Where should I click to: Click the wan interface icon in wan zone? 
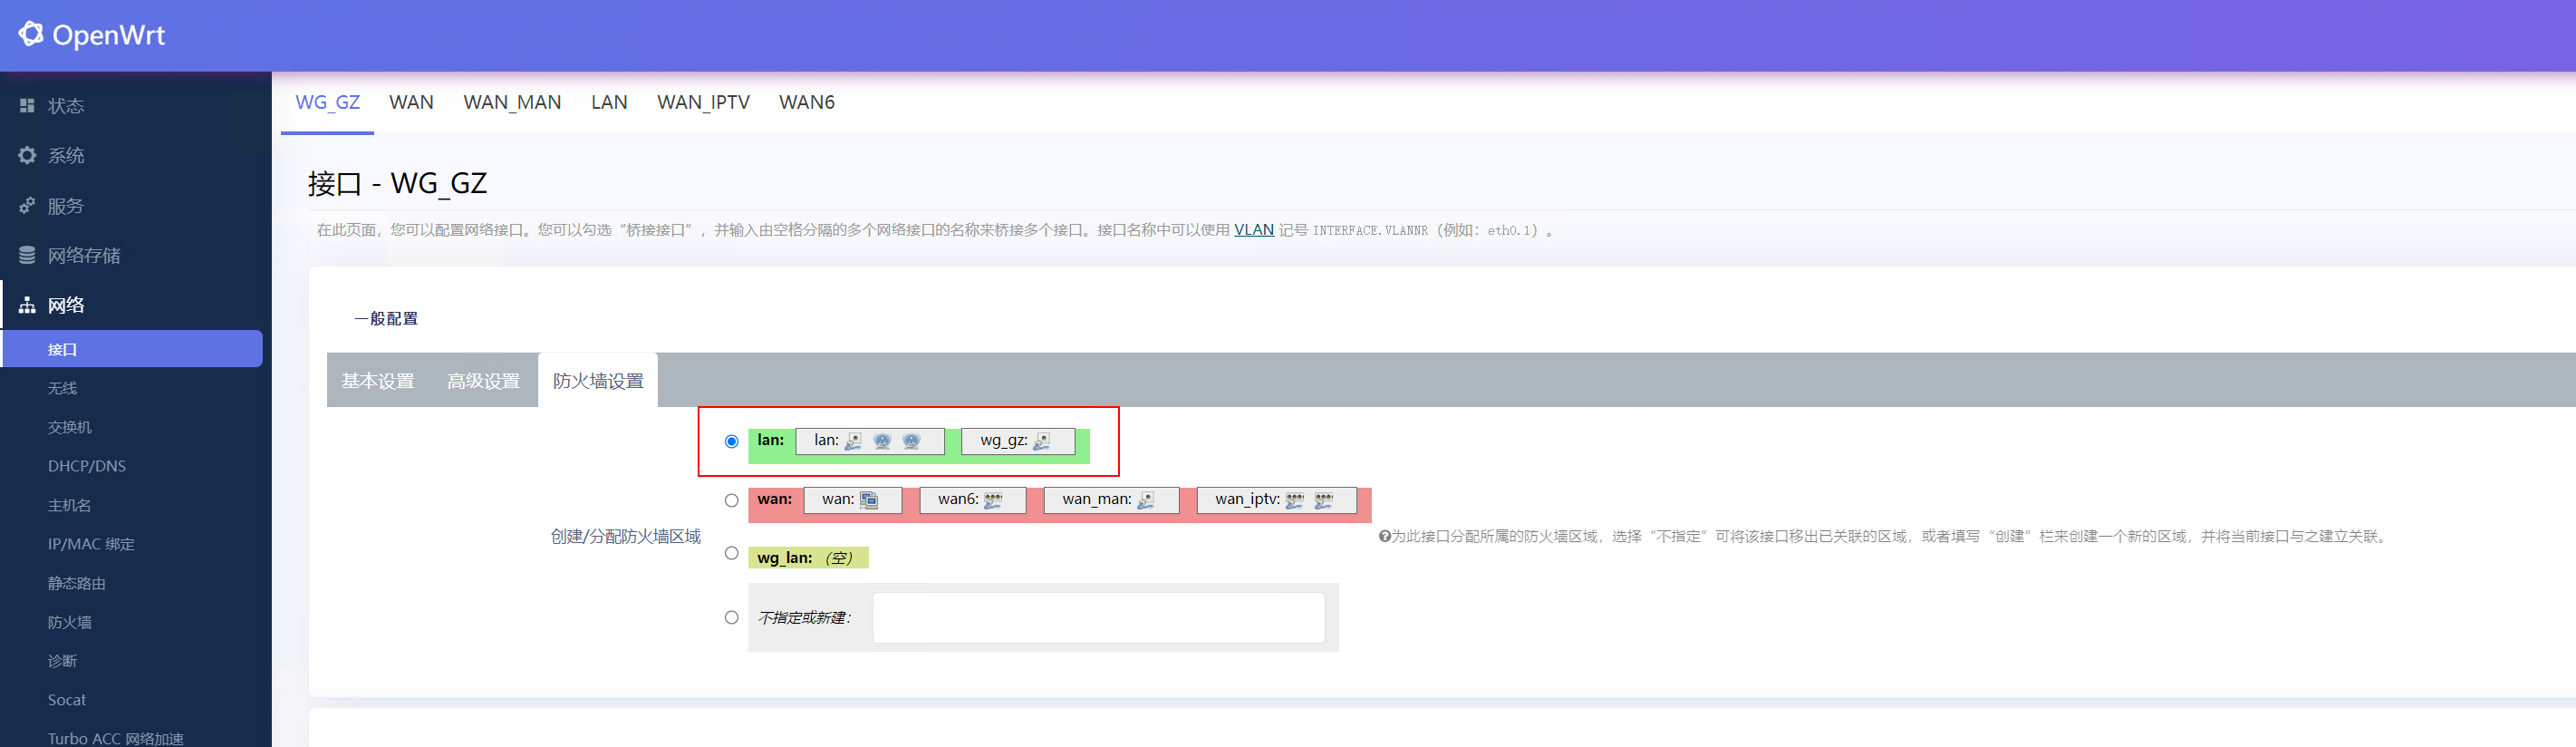click(868, 500)
